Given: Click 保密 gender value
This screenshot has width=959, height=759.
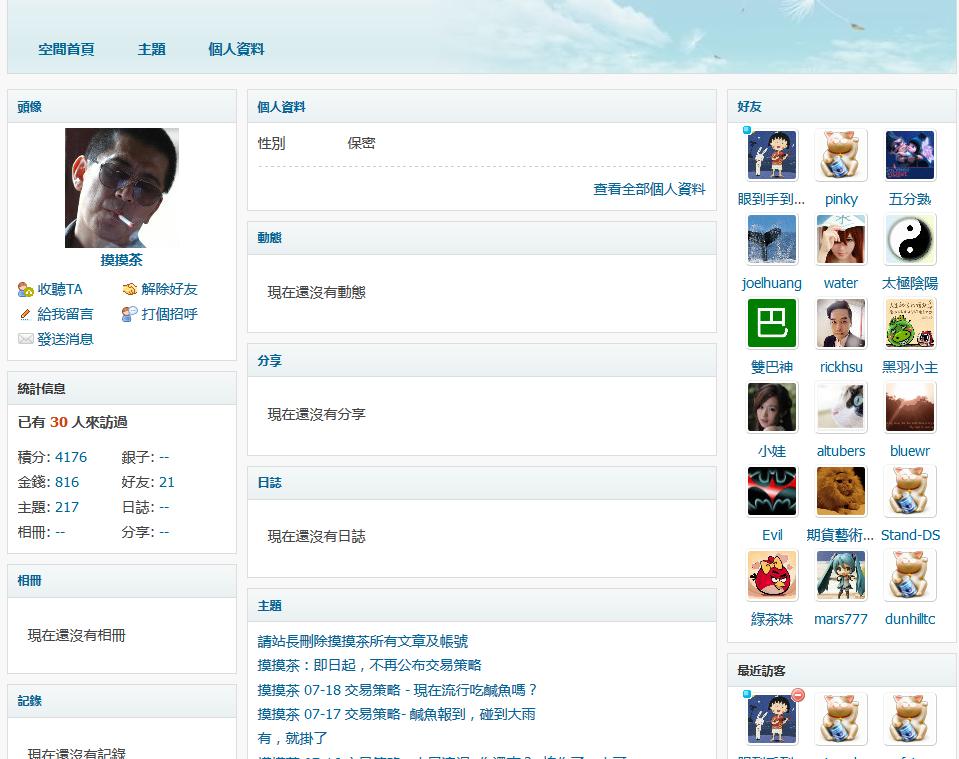Looking at the screenshot, I should coord(361,143).
